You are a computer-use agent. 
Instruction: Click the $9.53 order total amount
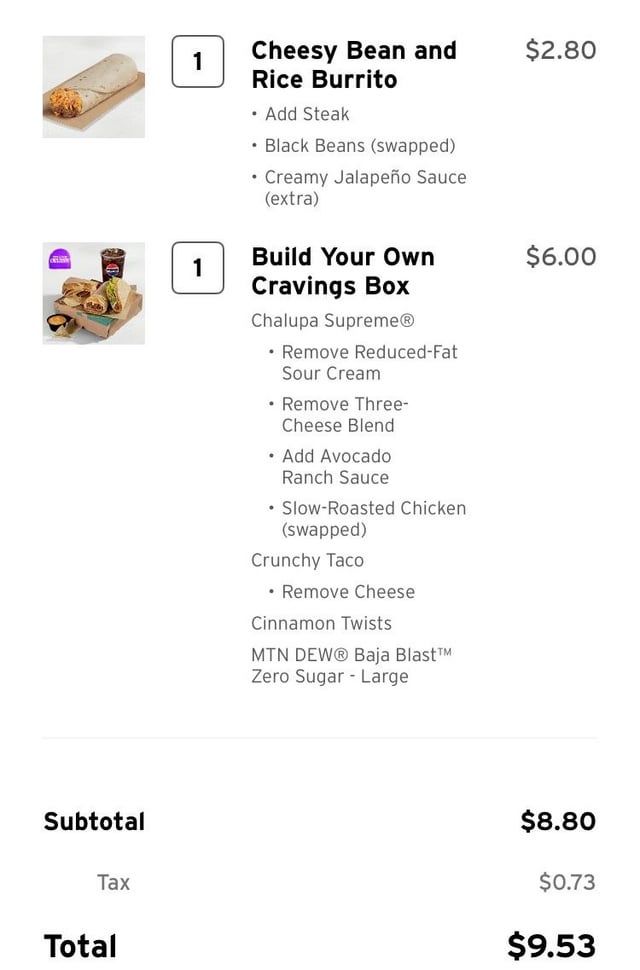tap(550, 945)
